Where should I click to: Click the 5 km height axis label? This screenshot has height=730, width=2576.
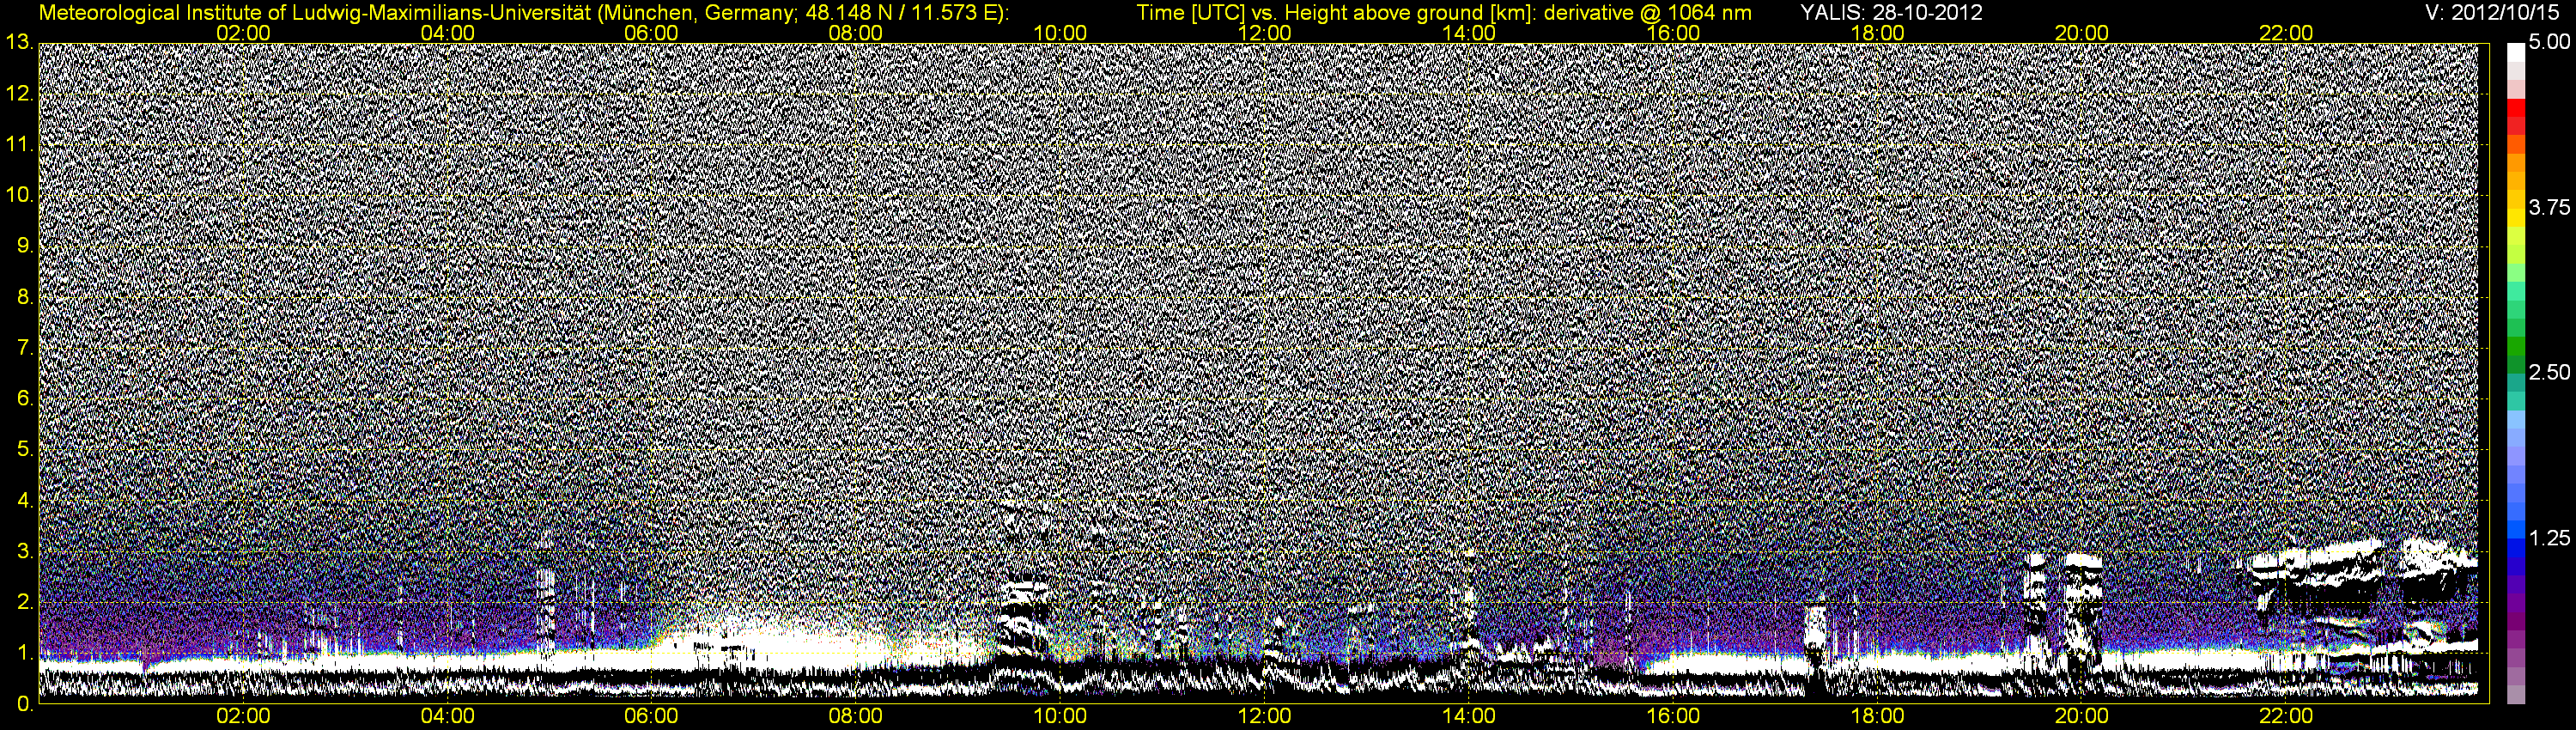click(x=25, y=449)
